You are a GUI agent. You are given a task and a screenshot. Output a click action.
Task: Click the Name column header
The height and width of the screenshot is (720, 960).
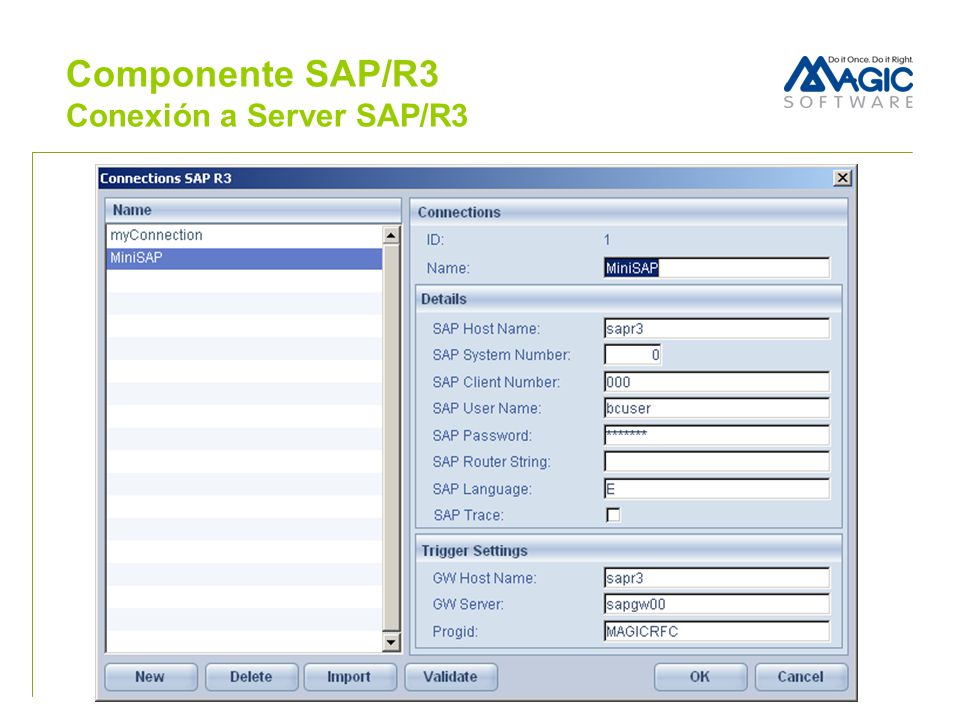tap(253, 211)
